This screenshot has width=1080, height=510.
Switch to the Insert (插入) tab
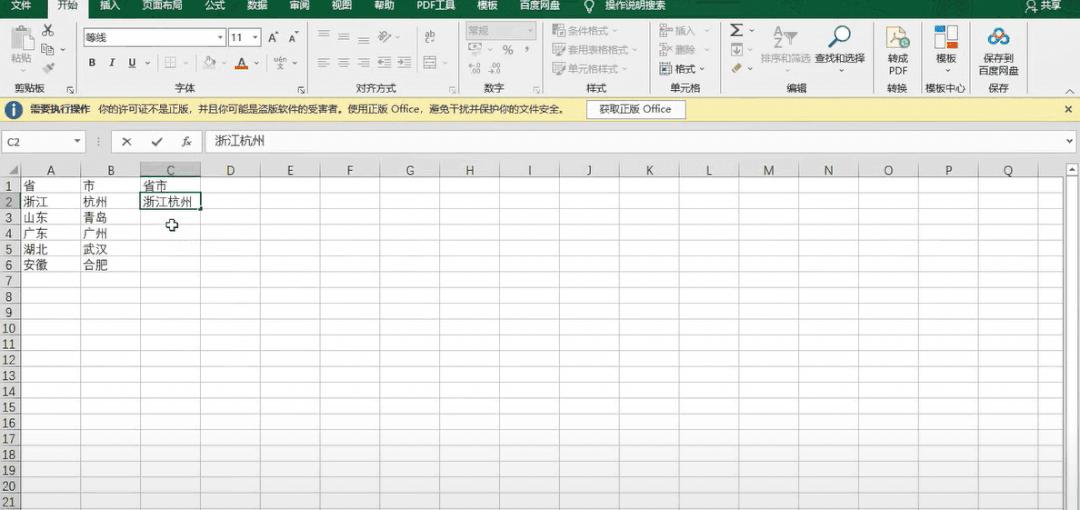coord(110,6)
